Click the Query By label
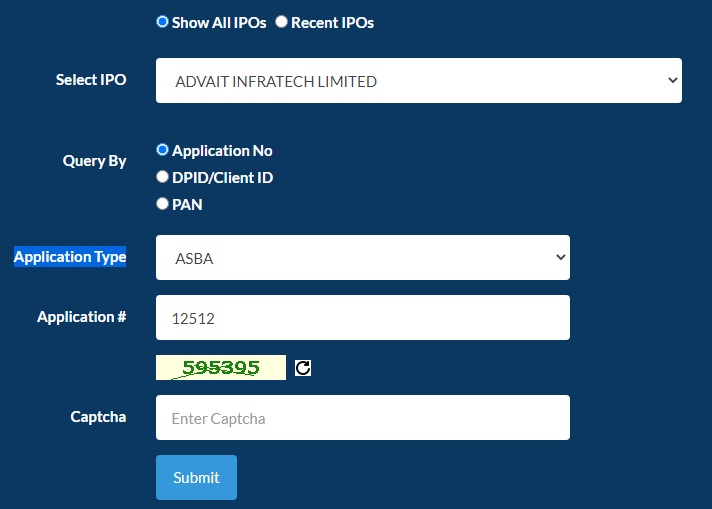This screenshot has width=712, height=509. [x=94, y=160]
